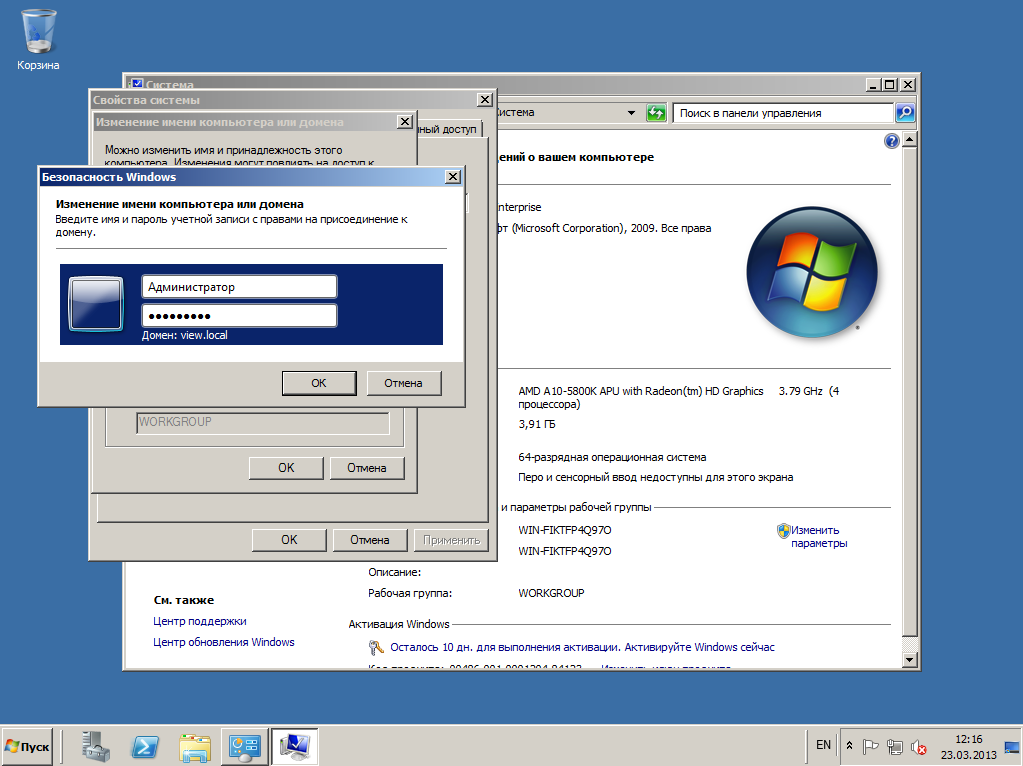Click the key icon next to activation
The width and height of the screenshot is (1023, 766).
(x=376, y=647)
